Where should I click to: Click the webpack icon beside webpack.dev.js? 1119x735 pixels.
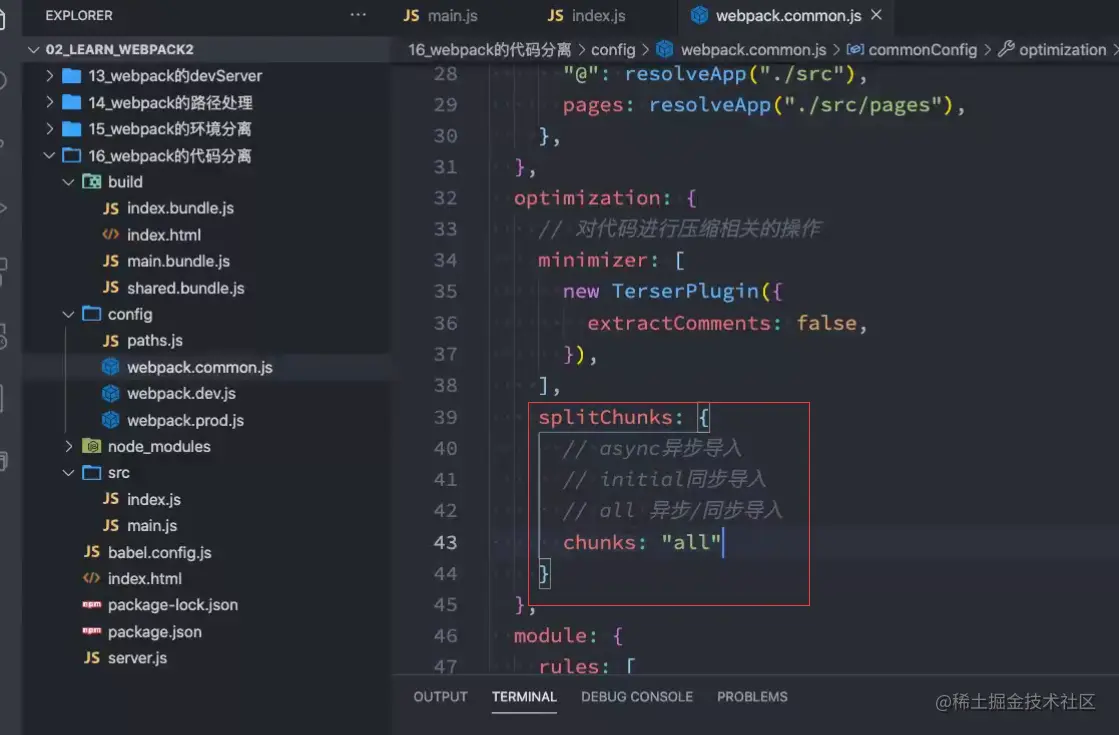pos(111,393)
